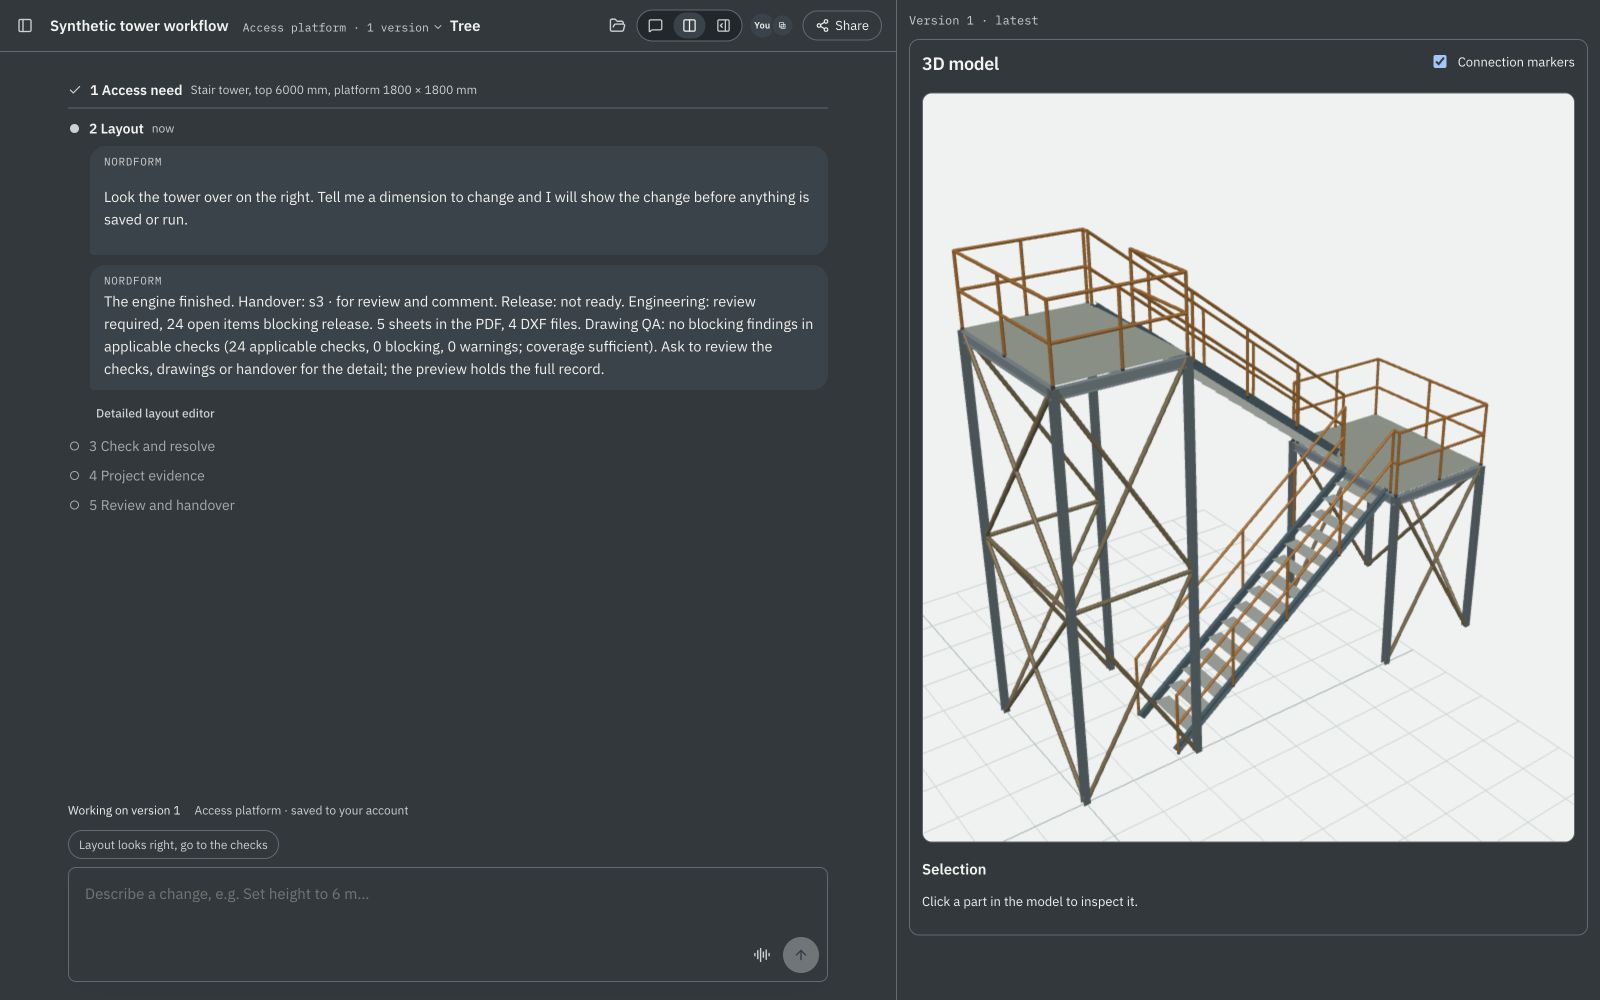Select the split view layout icon

point(689,26)
